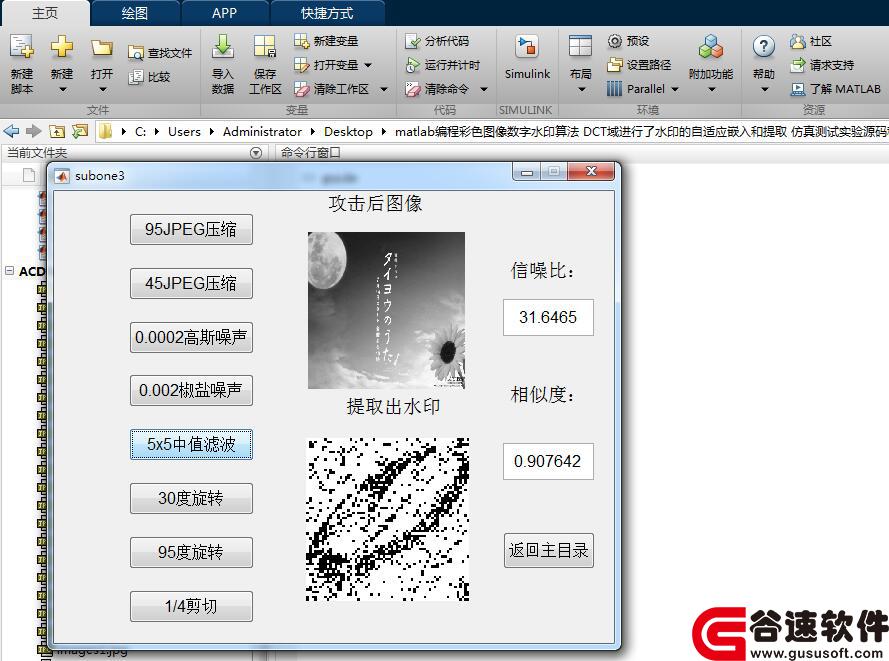
Task: Expand the 打开 dropdown arrow
Action: click(x=103, y=90)
